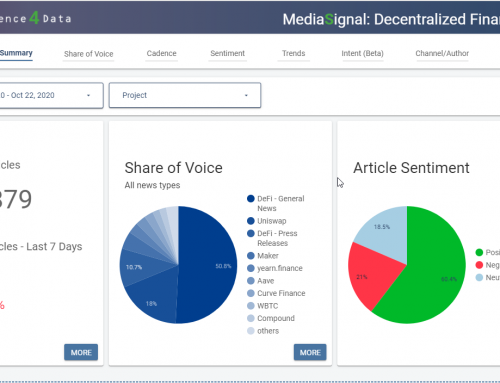The image size is (500, 383).
Task: Open the Cadence tab
Action: coord(162,53)
